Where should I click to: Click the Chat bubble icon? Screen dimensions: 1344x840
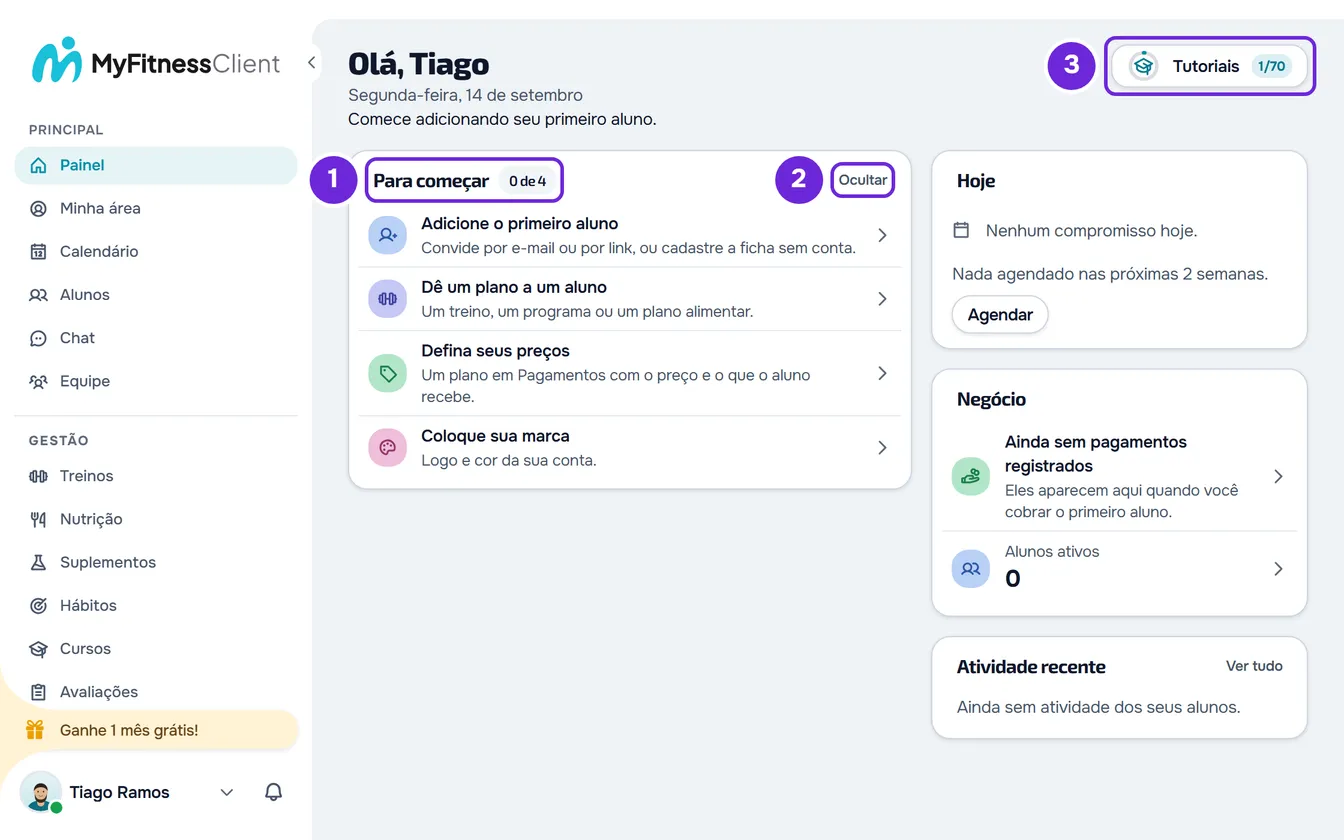pyautogui.click(x=38, y=338)
